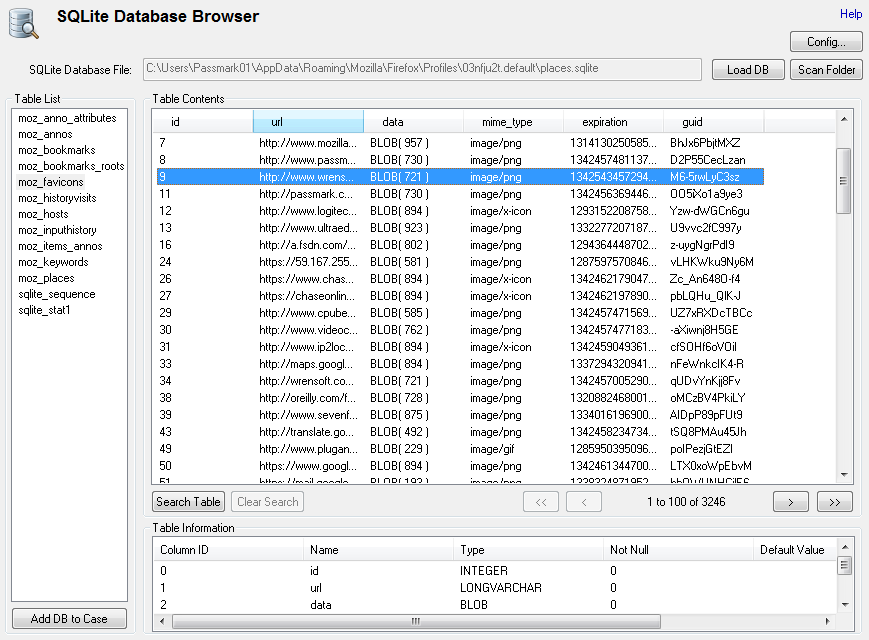
Task: Jump to the last page with the >> button
Action: click(834, 501)
